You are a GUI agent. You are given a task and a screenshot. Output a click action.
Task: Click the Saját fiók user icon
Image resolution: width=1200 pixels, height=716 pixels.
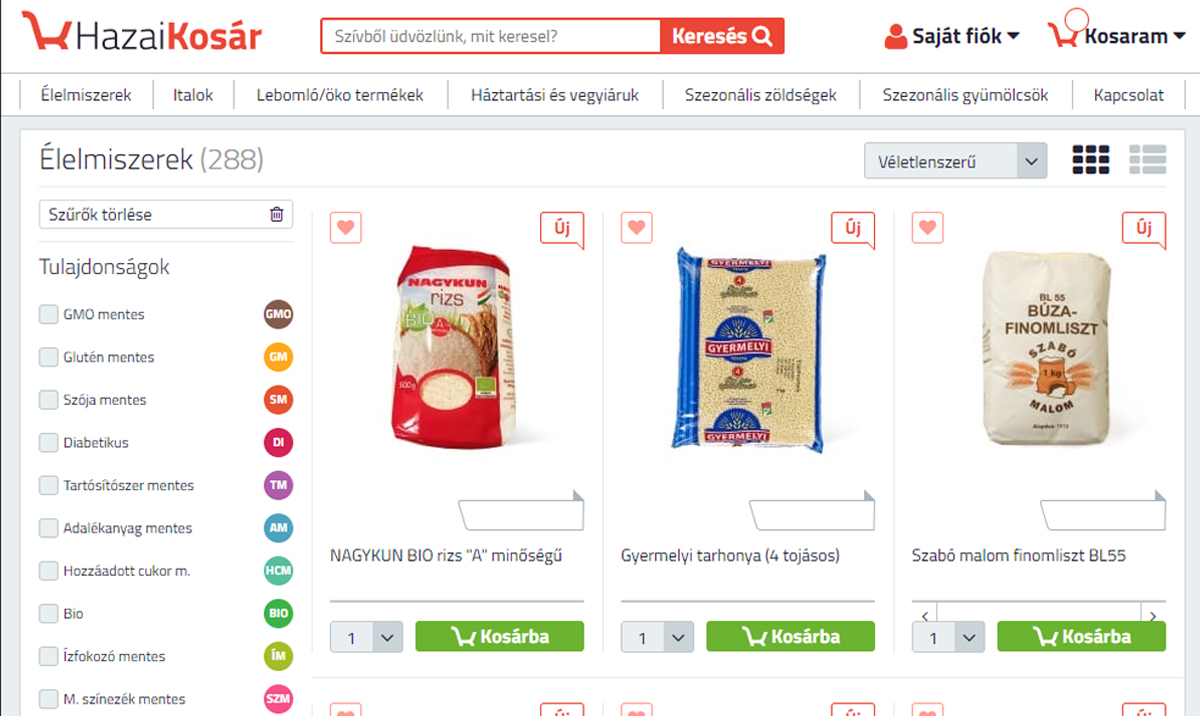[x=896, y=36]
